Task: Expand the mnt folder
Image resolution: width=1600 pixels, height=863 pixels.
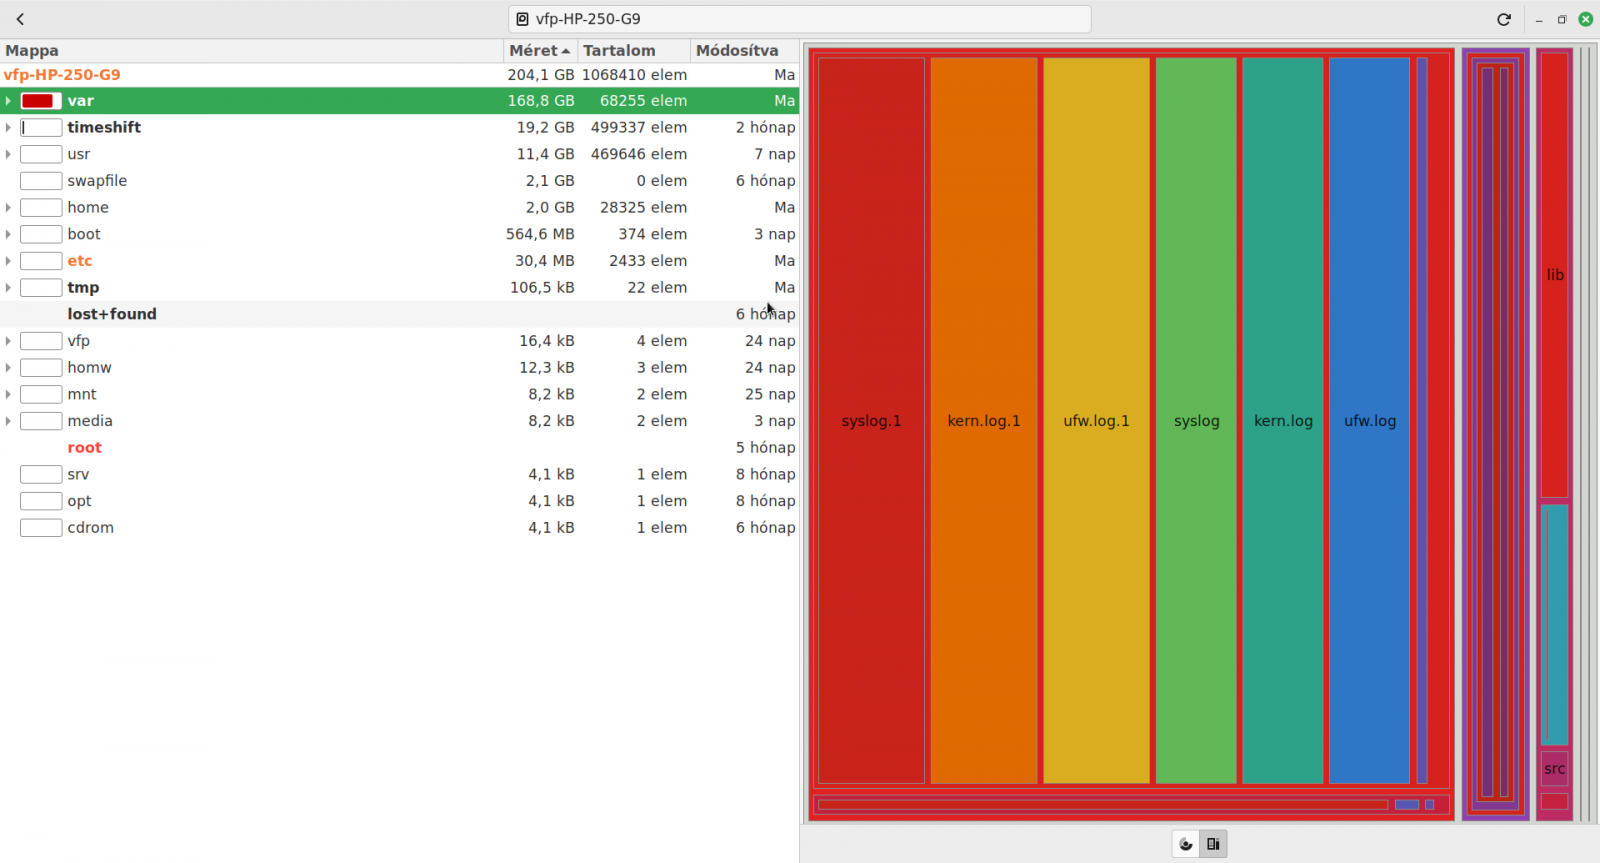Action: [x=8, y=394]
